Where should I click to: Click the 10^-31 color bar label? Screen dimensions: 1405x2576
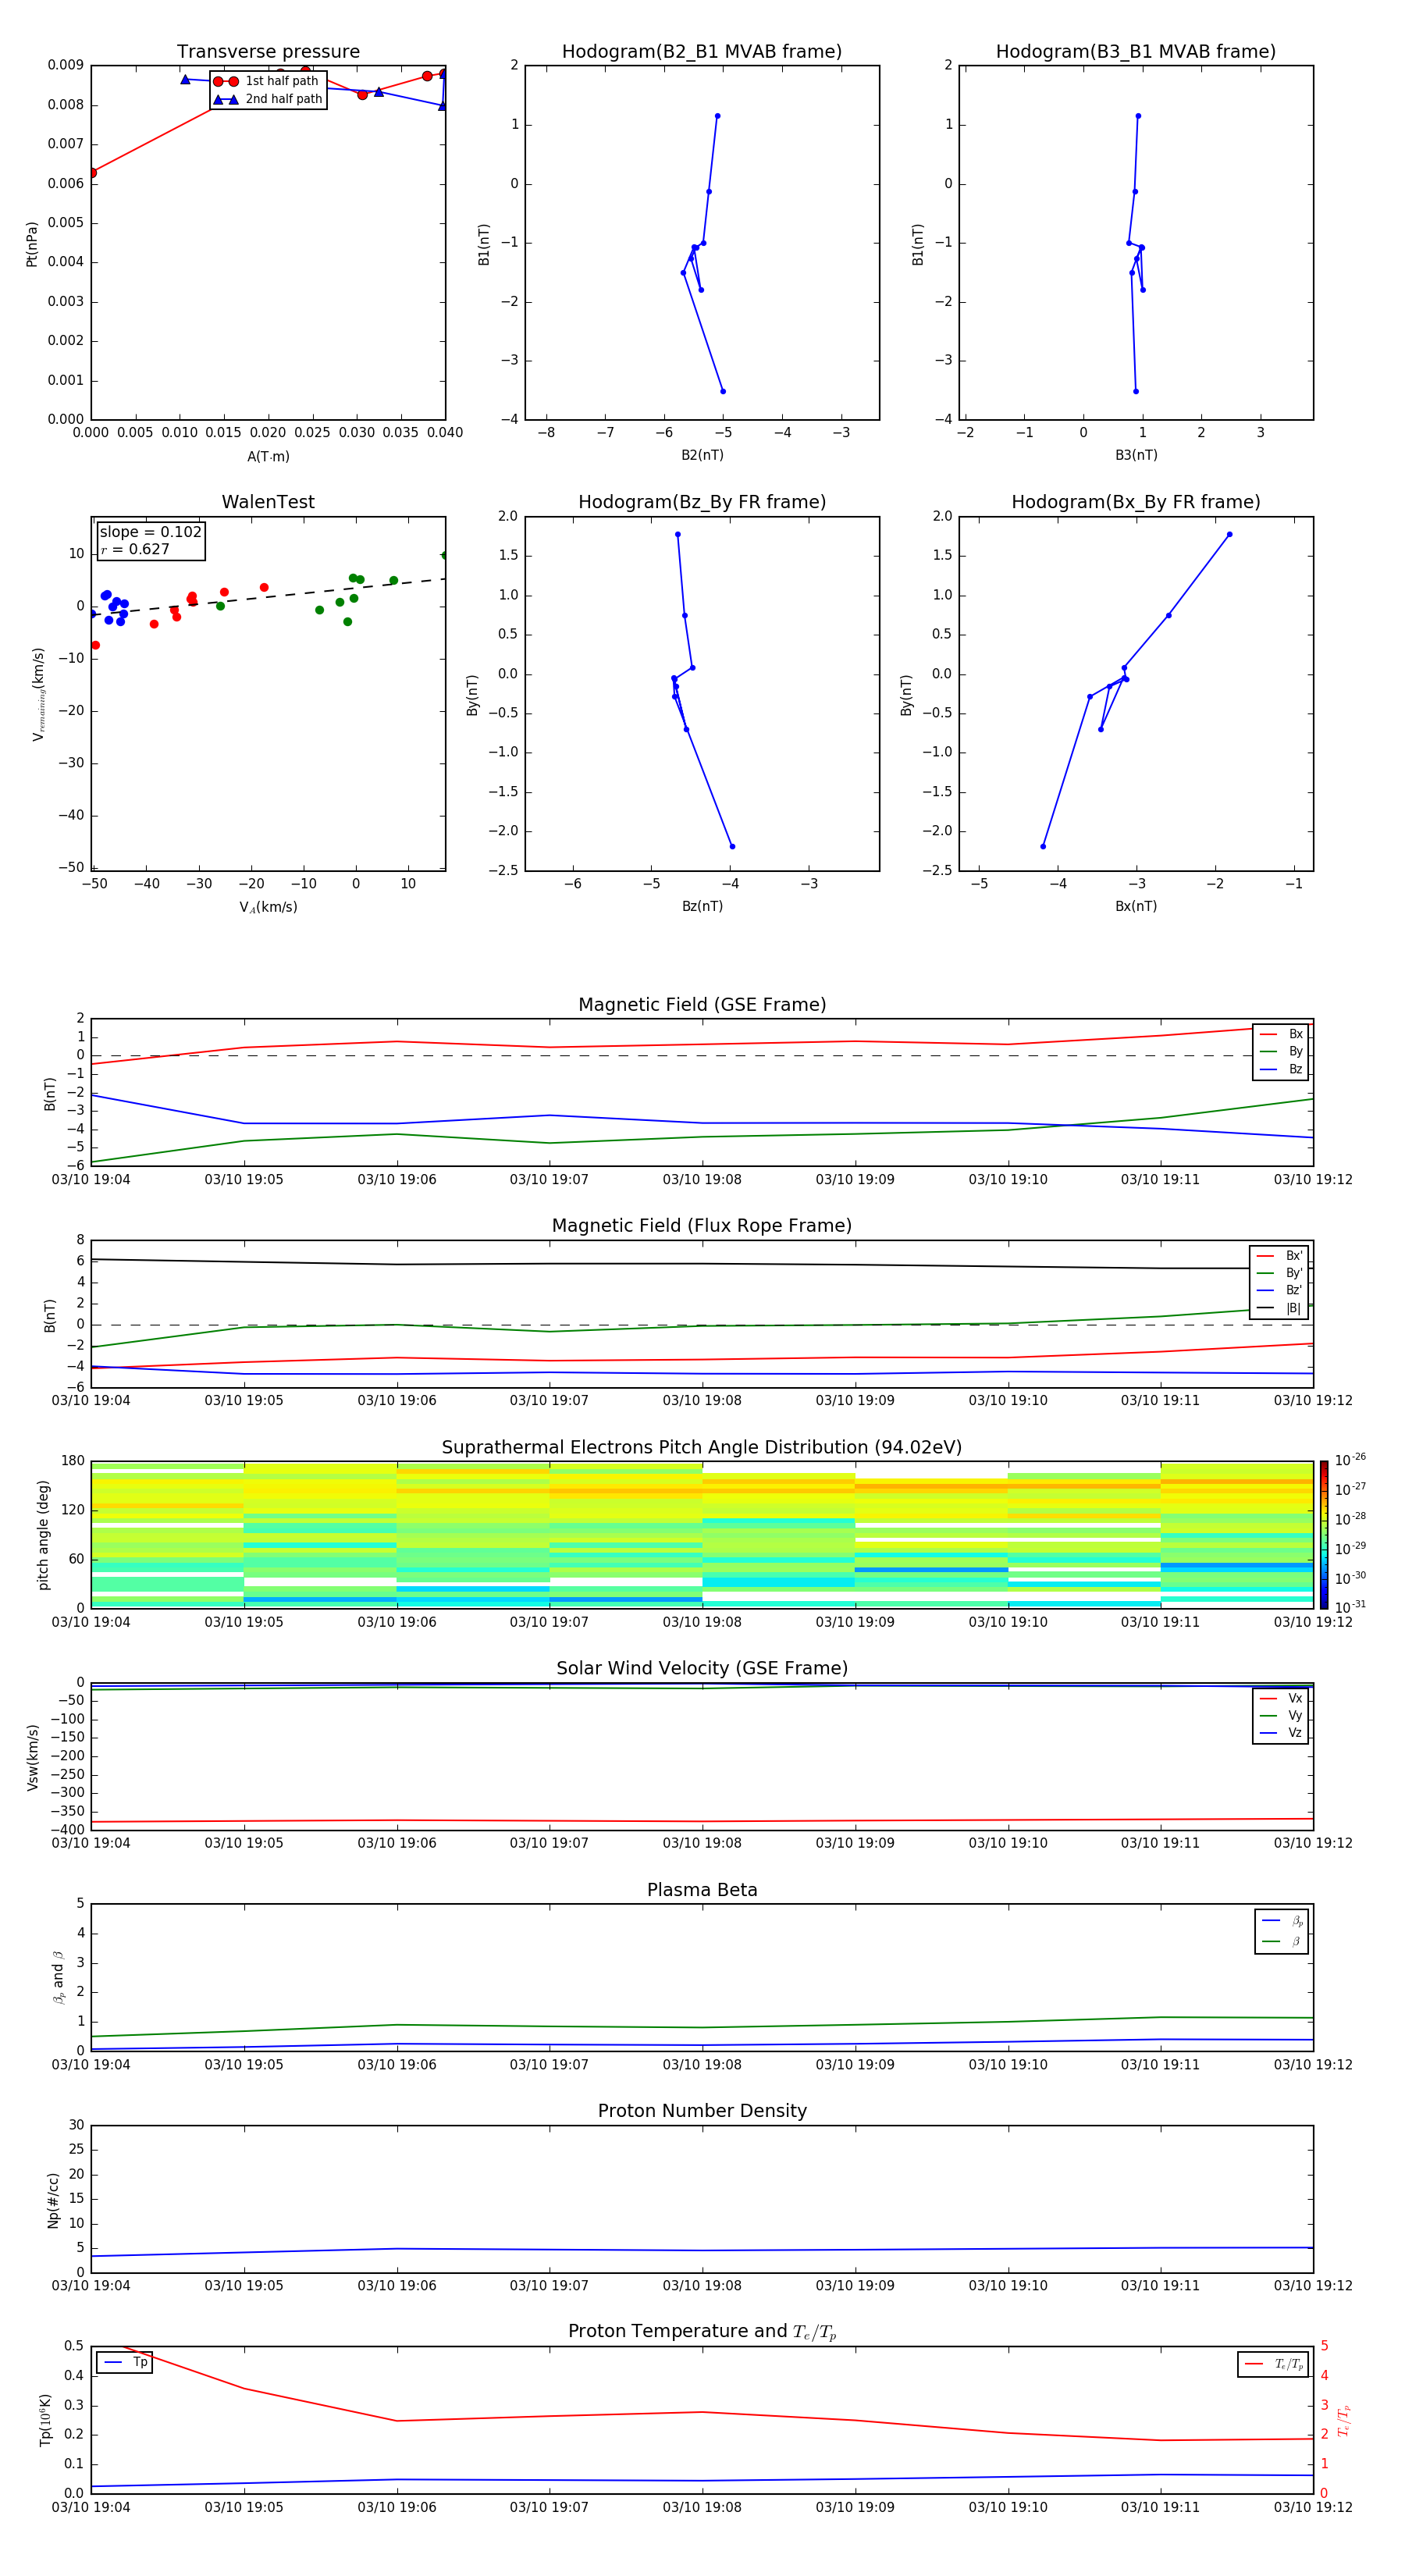click(x=1350, y=1607)
